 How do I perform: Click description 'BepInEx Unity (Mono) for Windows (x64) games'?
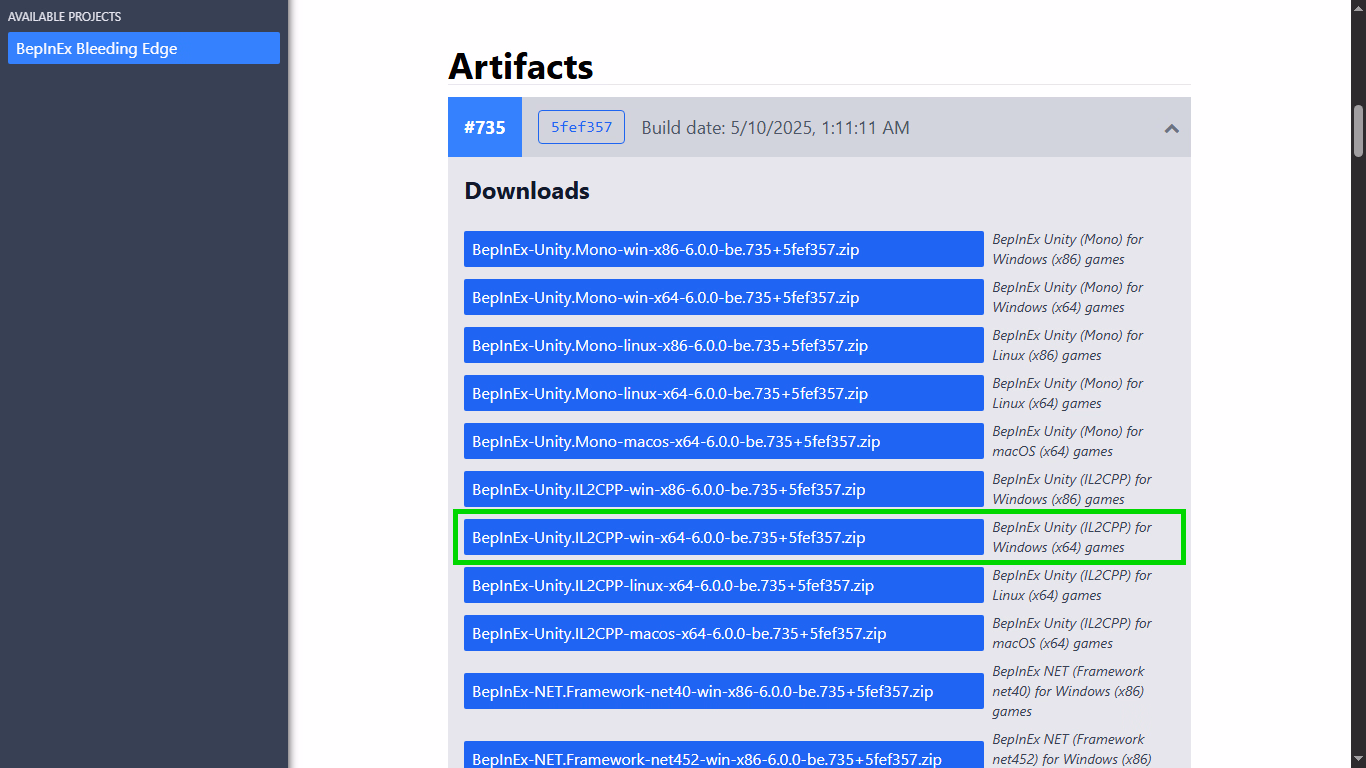pos(1067,297)
